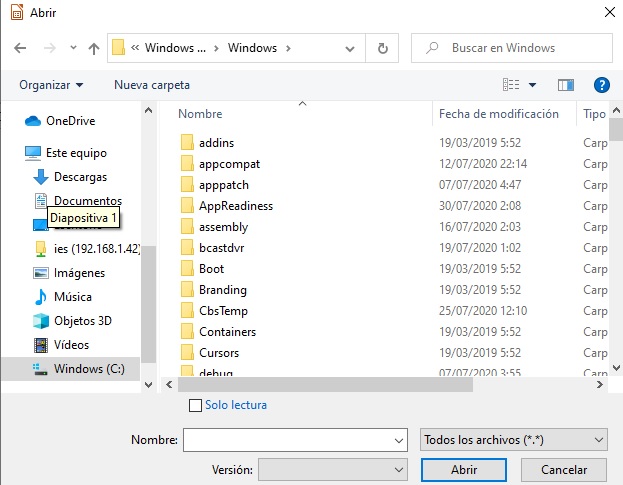Click the sidebar vertical scrollbar thumb

pyautogui.click(x=148, y=304)
